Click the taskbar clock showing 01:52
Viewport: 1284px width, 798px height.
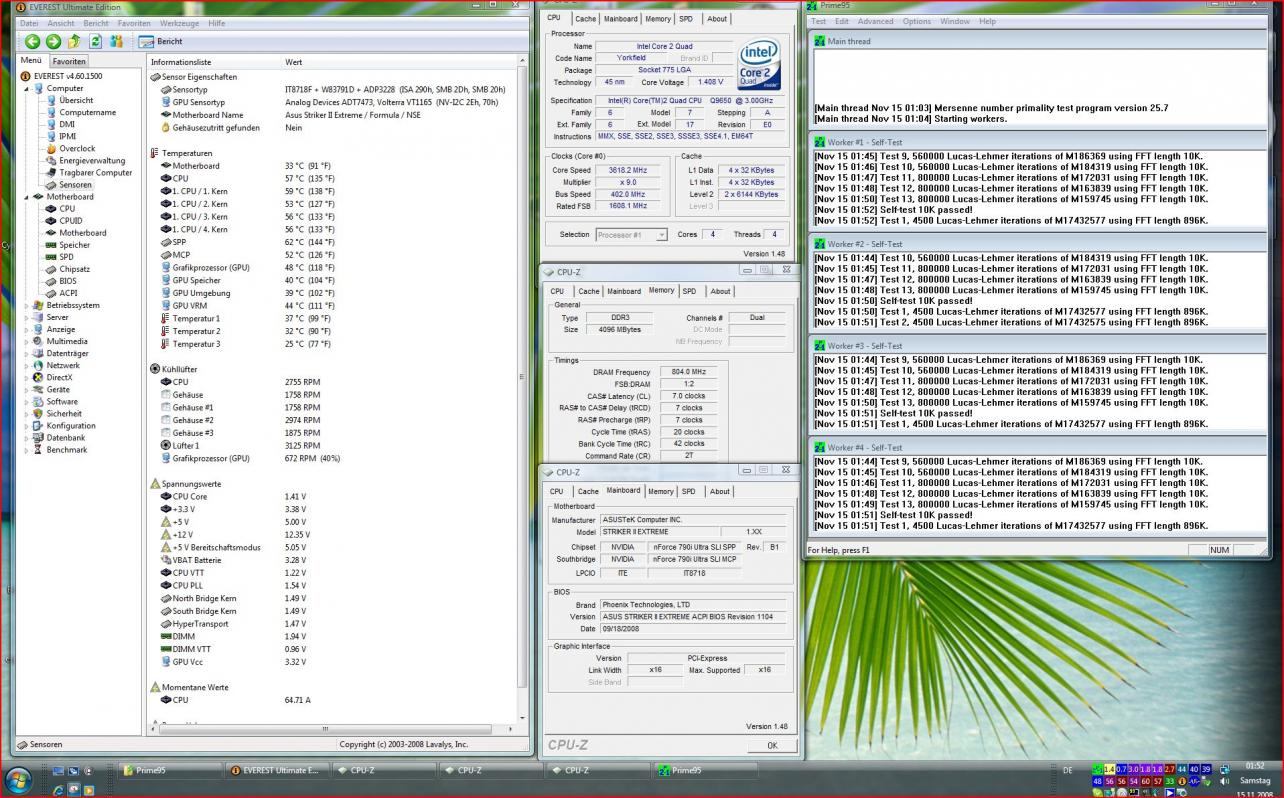[1254, 766]
